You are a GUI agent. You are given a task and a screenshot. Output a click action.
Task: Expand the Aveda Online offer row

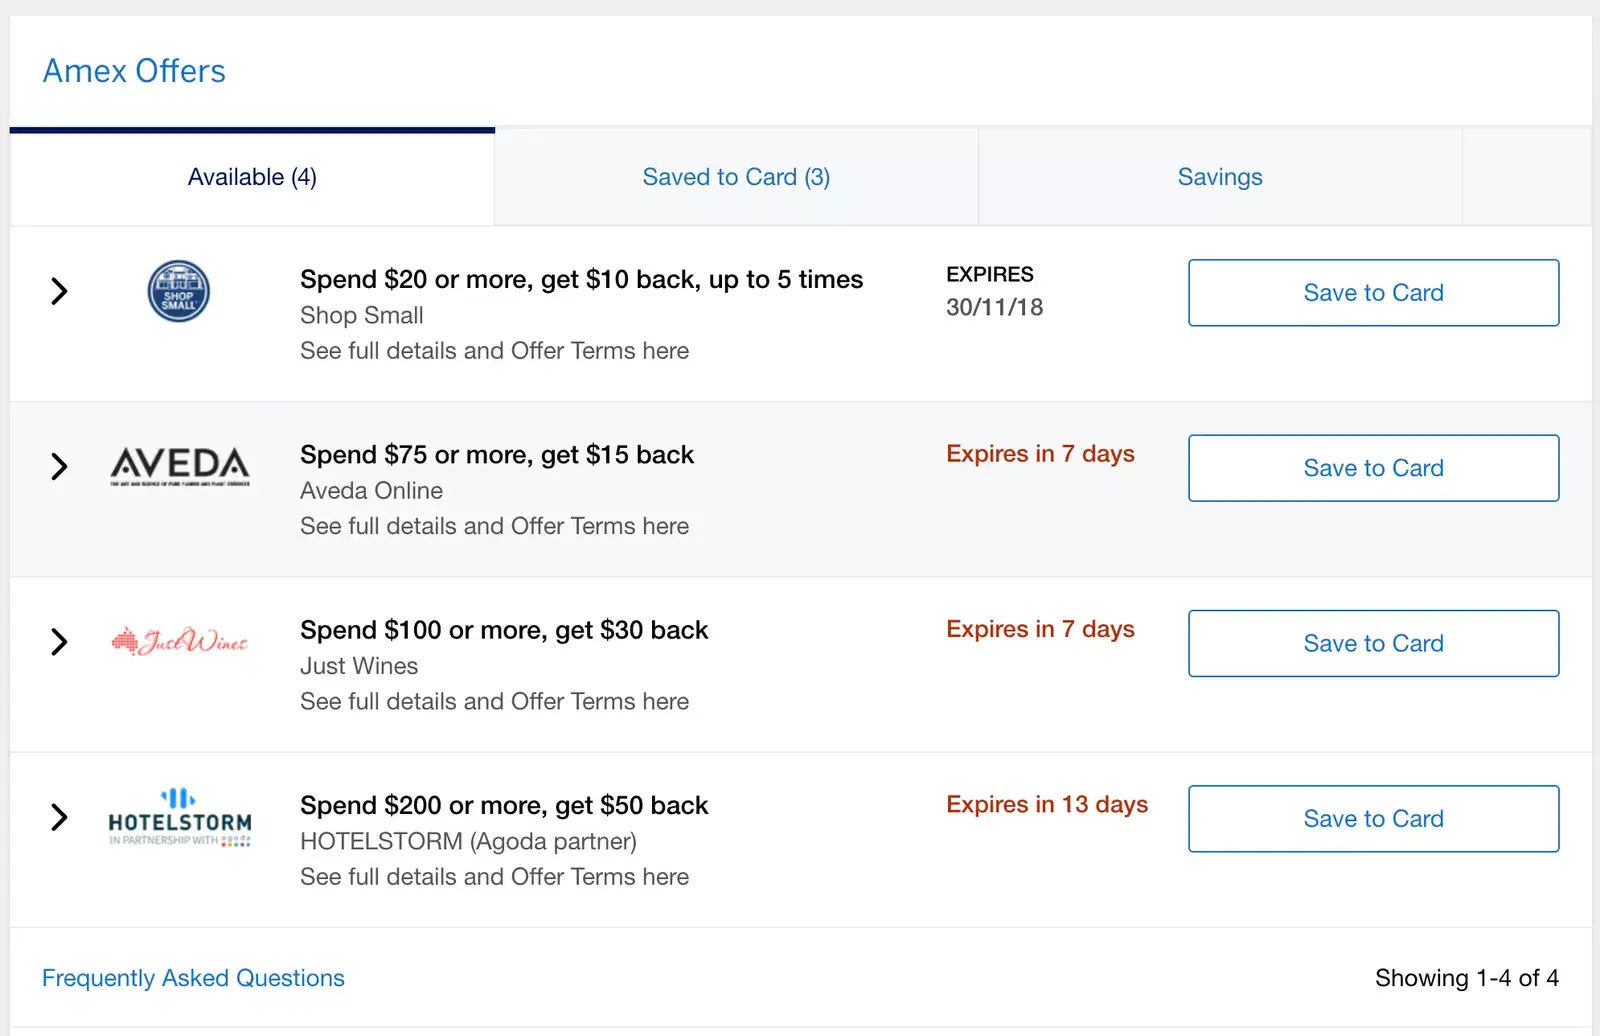coord(59,466)
